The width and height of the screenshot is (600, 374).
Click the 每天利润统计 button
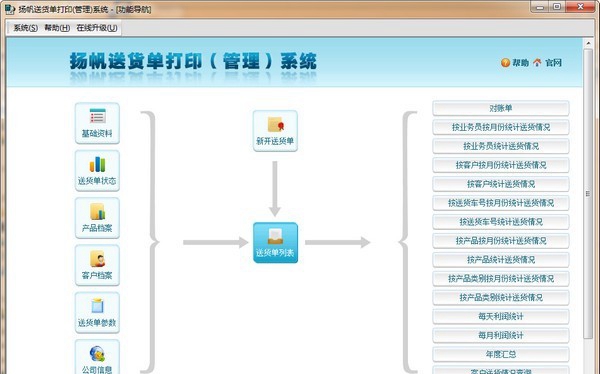(501, 317)
